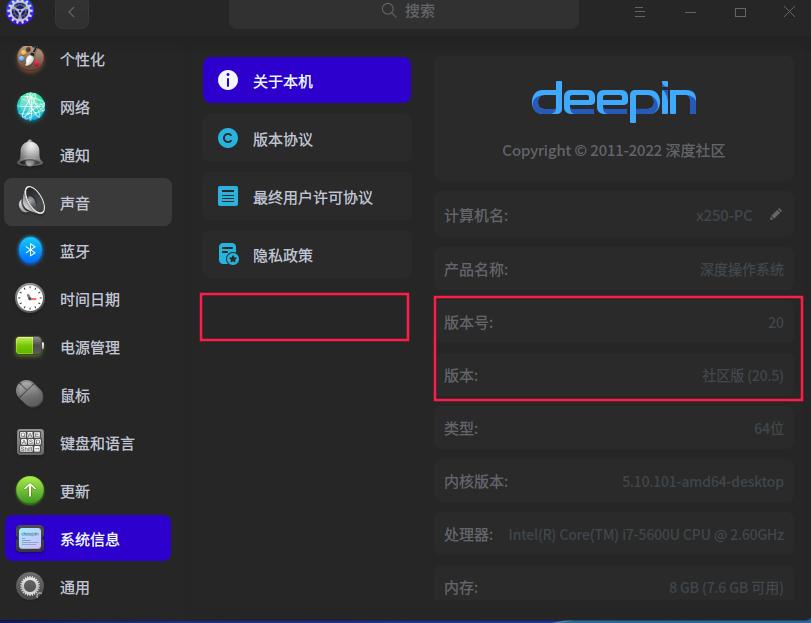
Task: Click the back arrow navigation button
Action: click(70, 12)
